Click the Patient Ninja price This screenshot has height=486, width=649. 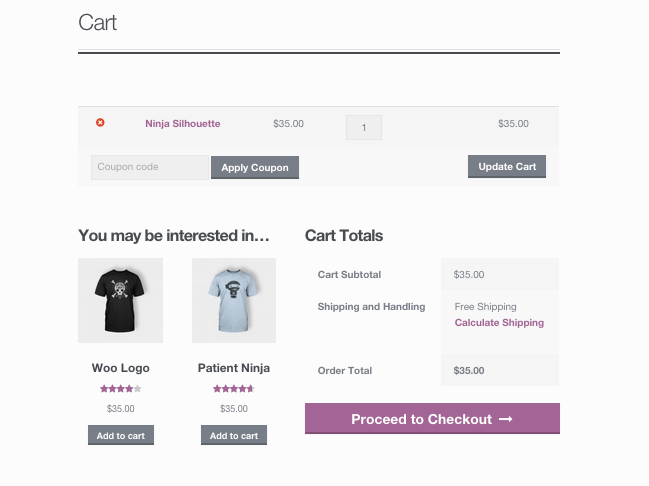[x=233, y=409]
